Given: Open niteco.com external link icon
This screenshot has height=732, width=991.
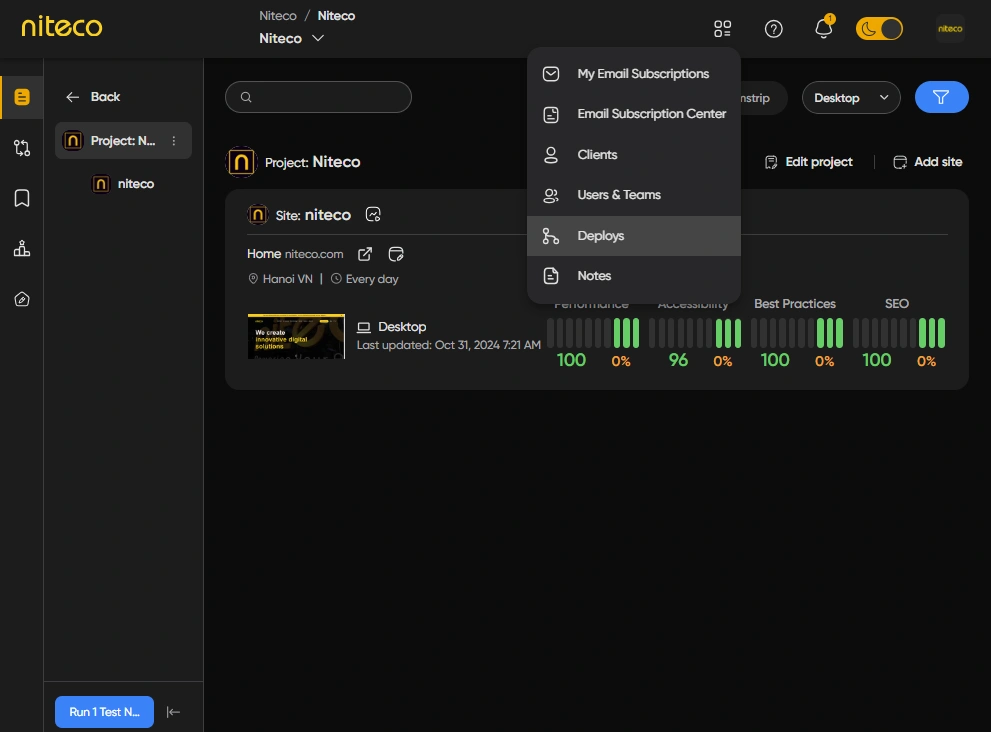Looking at the screenshot, I should click(x=365, y=254).
